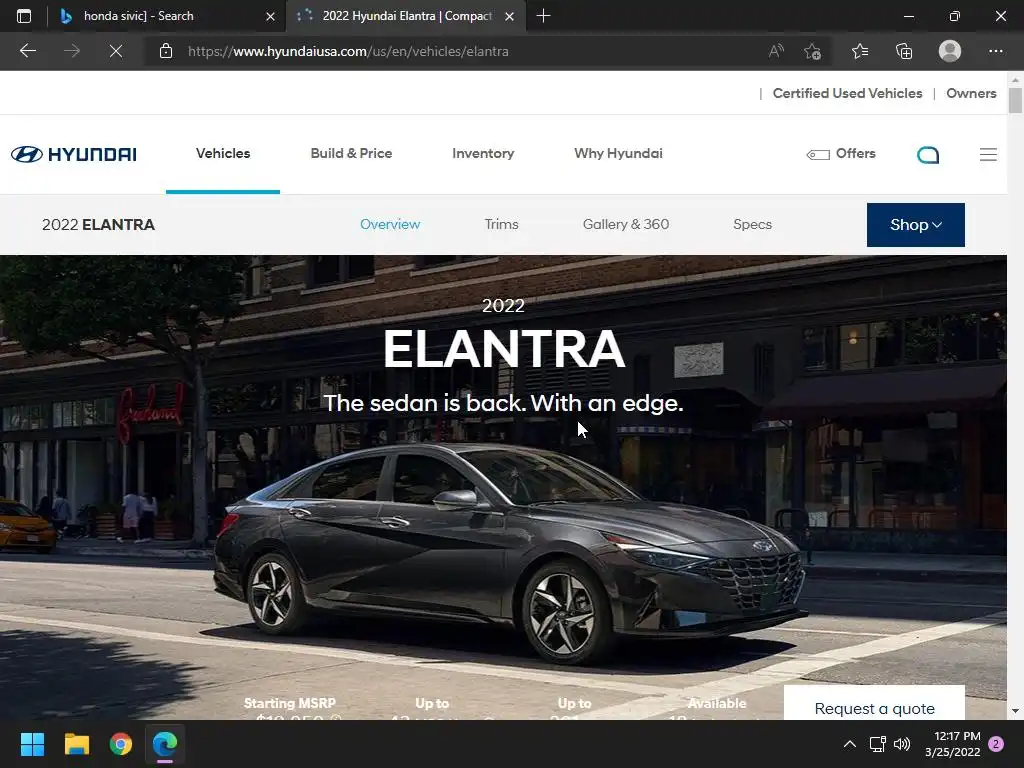Viewport: 1024px width, 768px height.
Task: Select the Overview sub-tab
Action: coord(390,224)
